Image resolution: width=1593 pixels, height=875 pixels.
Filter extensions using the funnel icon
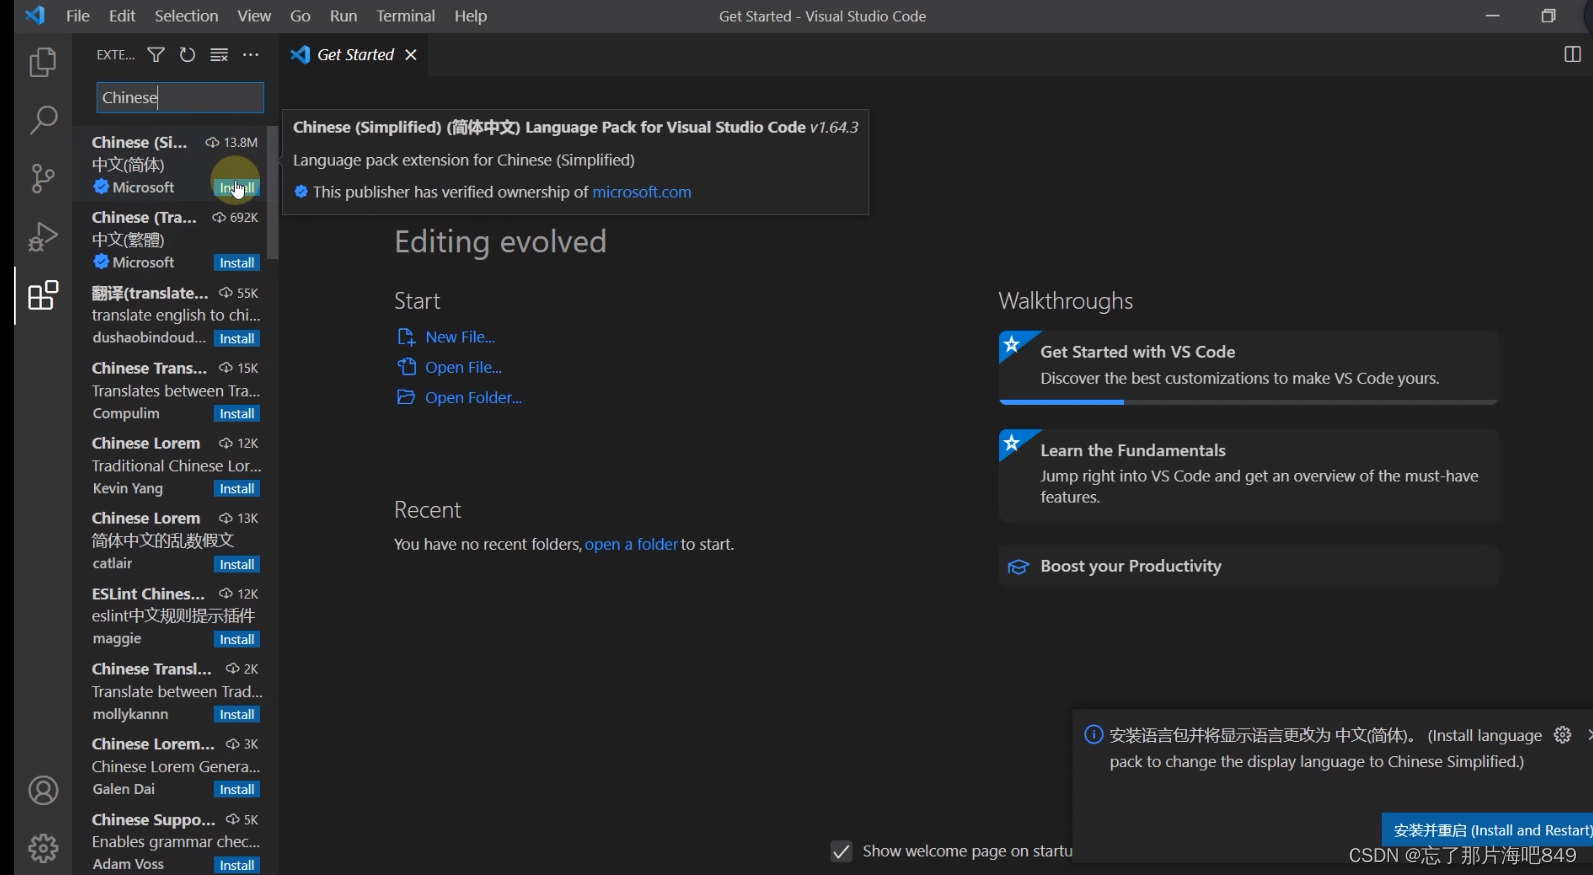tap(156, 55)
